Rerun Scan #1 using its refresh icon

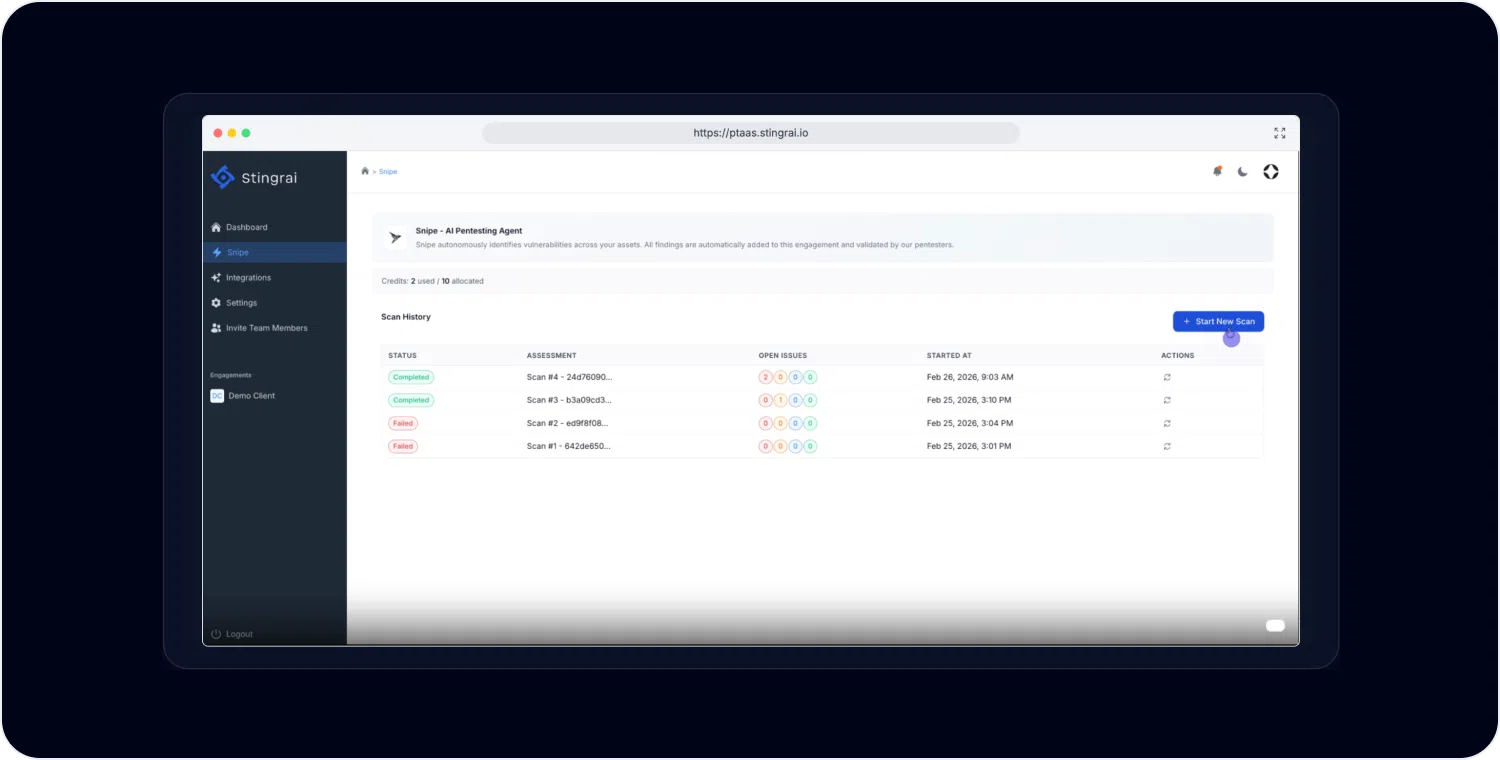[x=1167, y=446]
